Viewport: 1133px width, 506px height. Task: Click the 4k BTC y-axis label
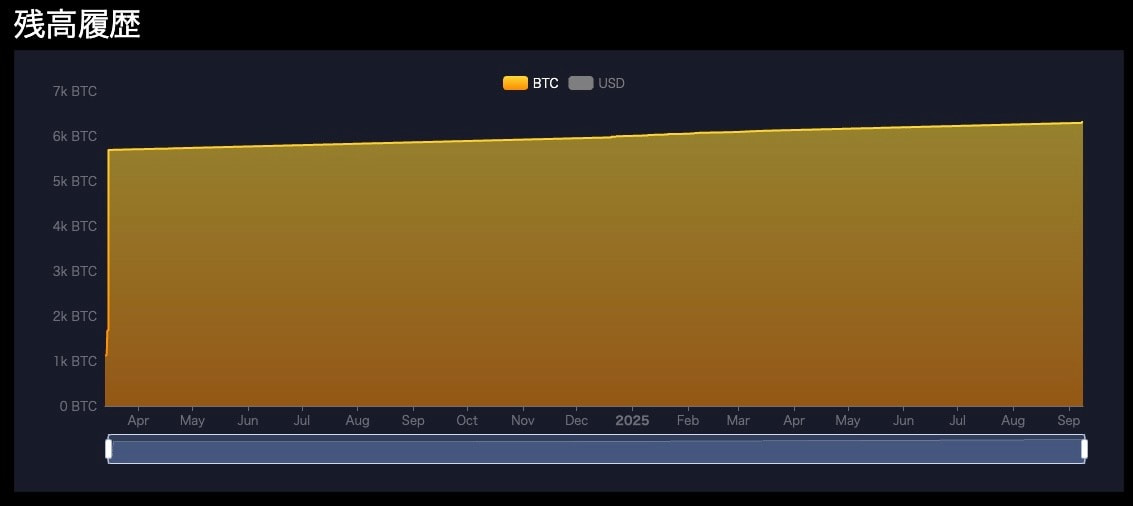pos(75,226)
